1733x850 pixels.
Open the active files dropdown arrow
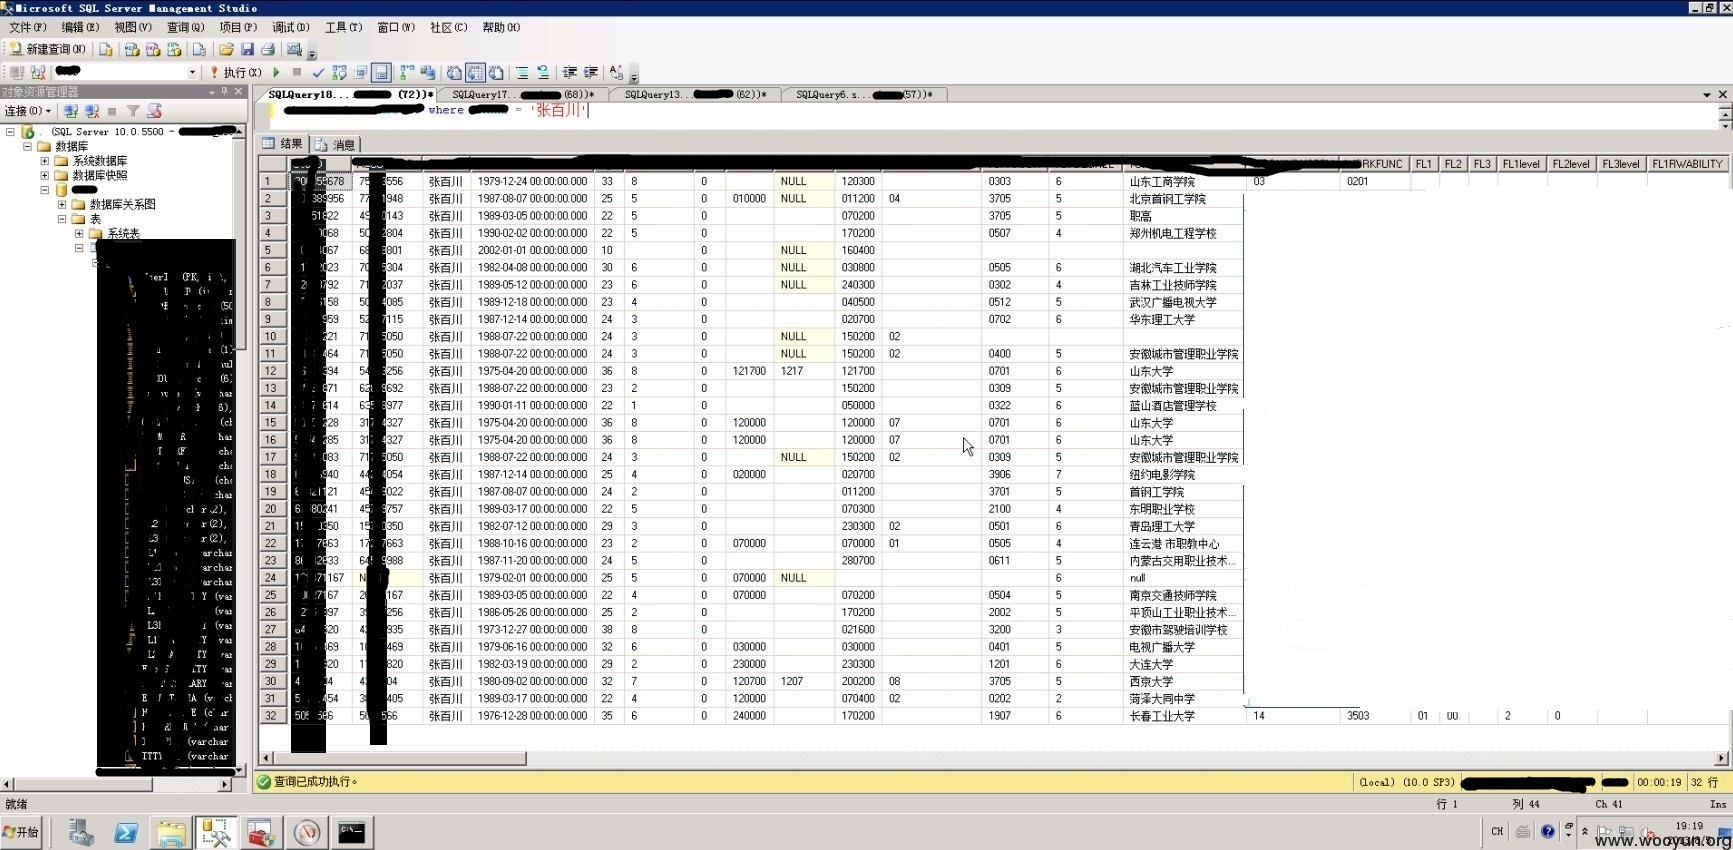pyautogui.click(x=1706, y=94)
